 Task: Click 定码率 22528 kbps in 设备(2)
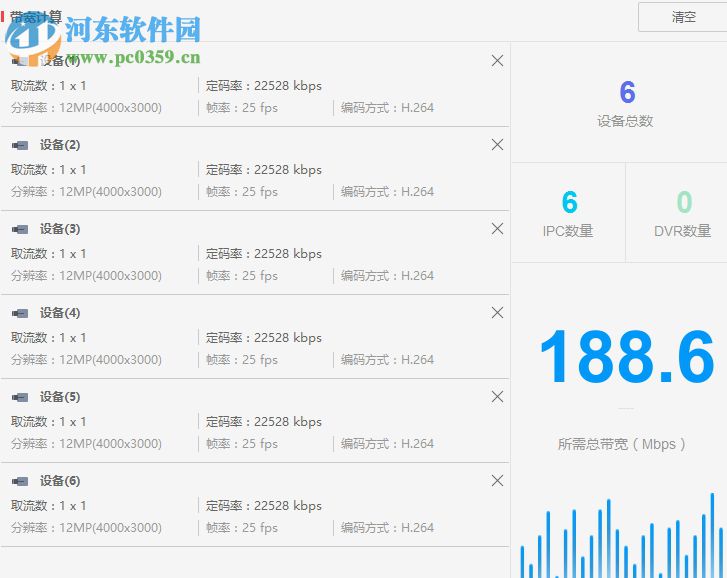(264, 170)
